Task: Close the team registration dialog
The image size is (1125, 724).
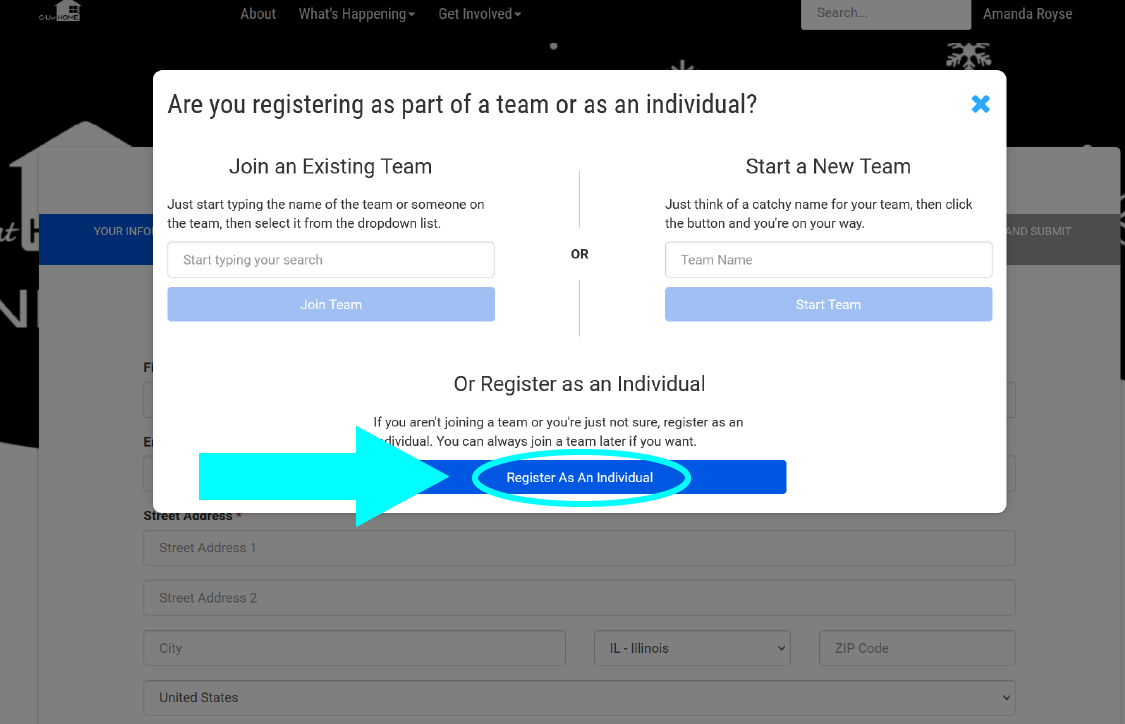Action: (x=980, y=104)
